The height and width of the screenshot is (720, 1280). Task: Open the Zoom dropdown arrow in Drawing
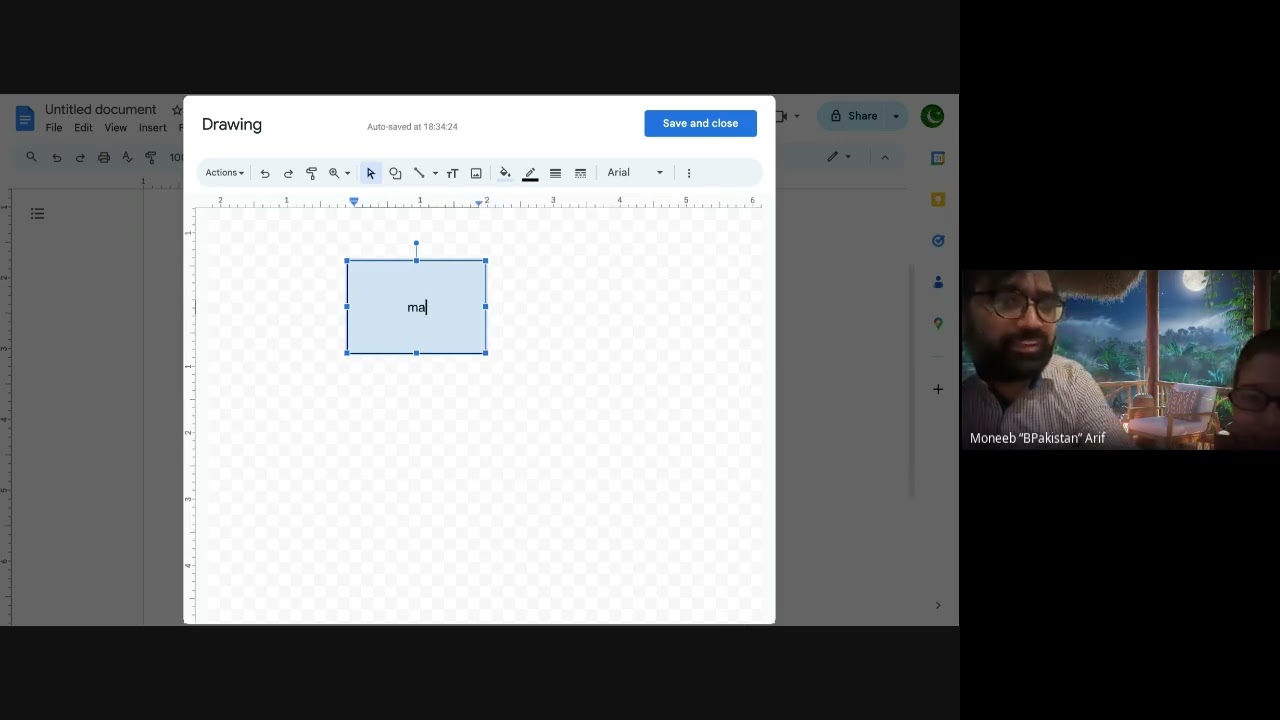pyautogui.click(x=347, y=173)
